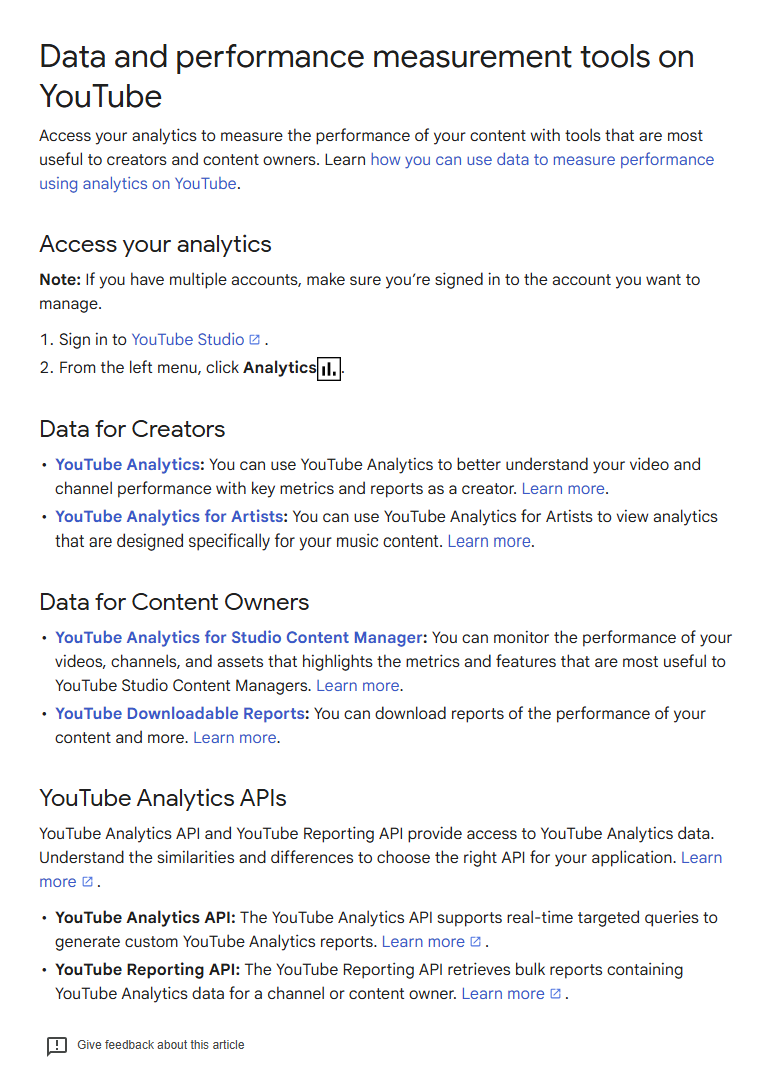Open the YouTube Analytics bold link
Viewport: 766px width, 1076px height.
click(x=128, y=465)
